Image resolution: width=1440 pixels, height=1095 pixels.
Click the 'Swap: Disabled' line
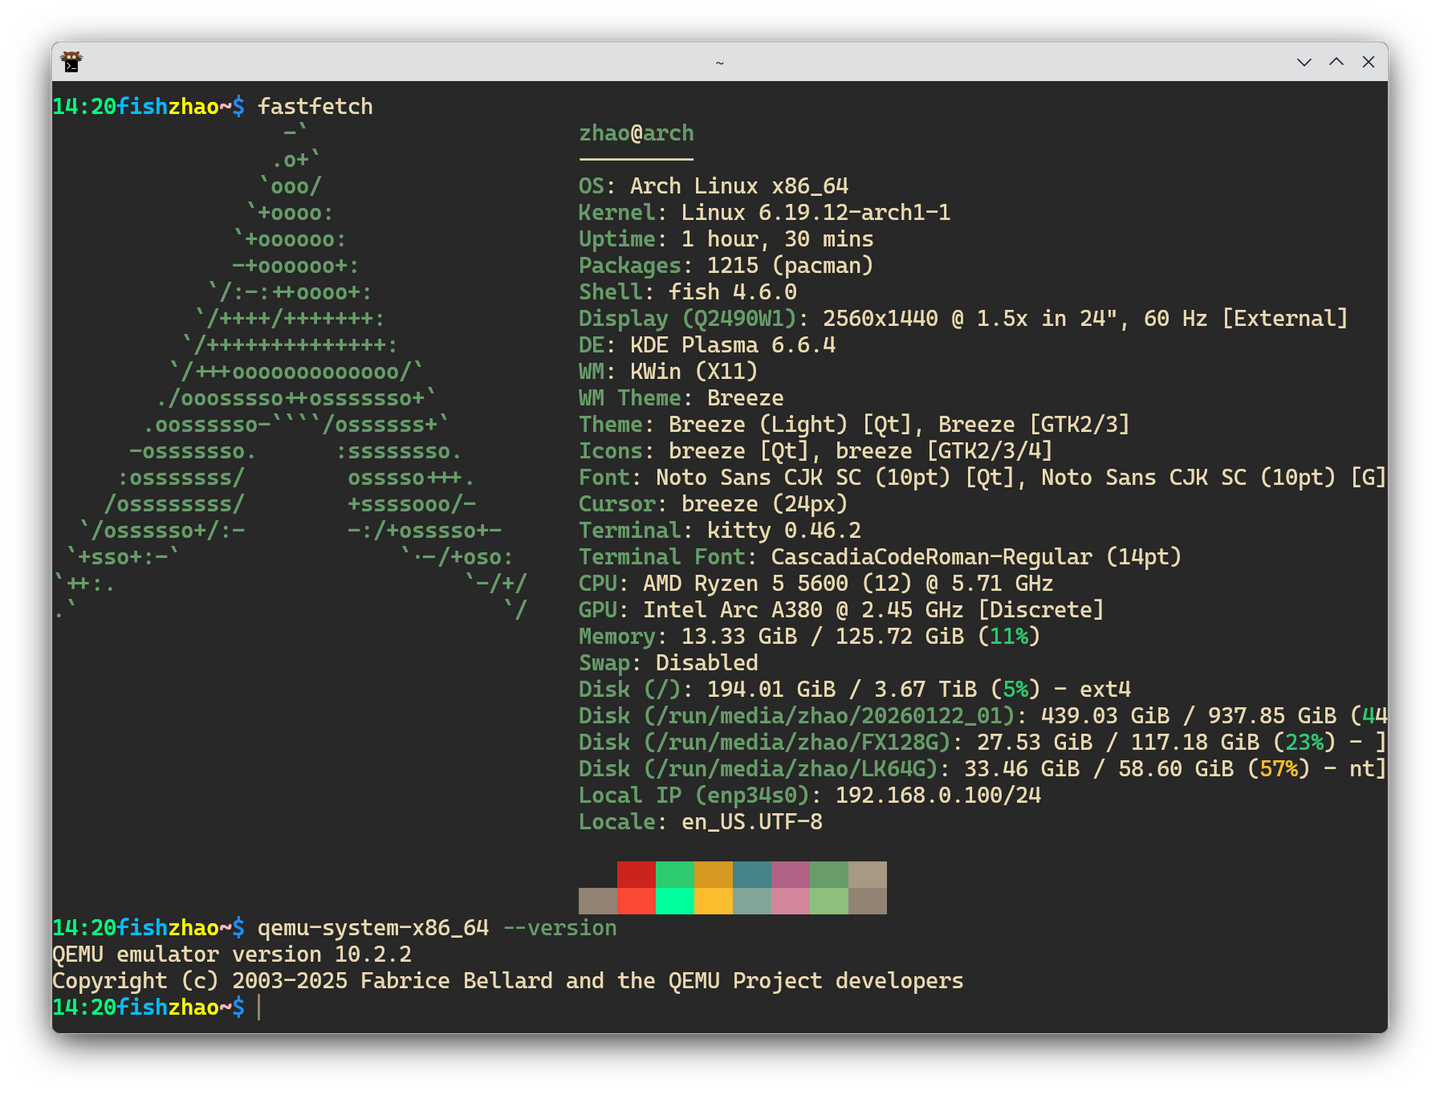tap(668, 663)
